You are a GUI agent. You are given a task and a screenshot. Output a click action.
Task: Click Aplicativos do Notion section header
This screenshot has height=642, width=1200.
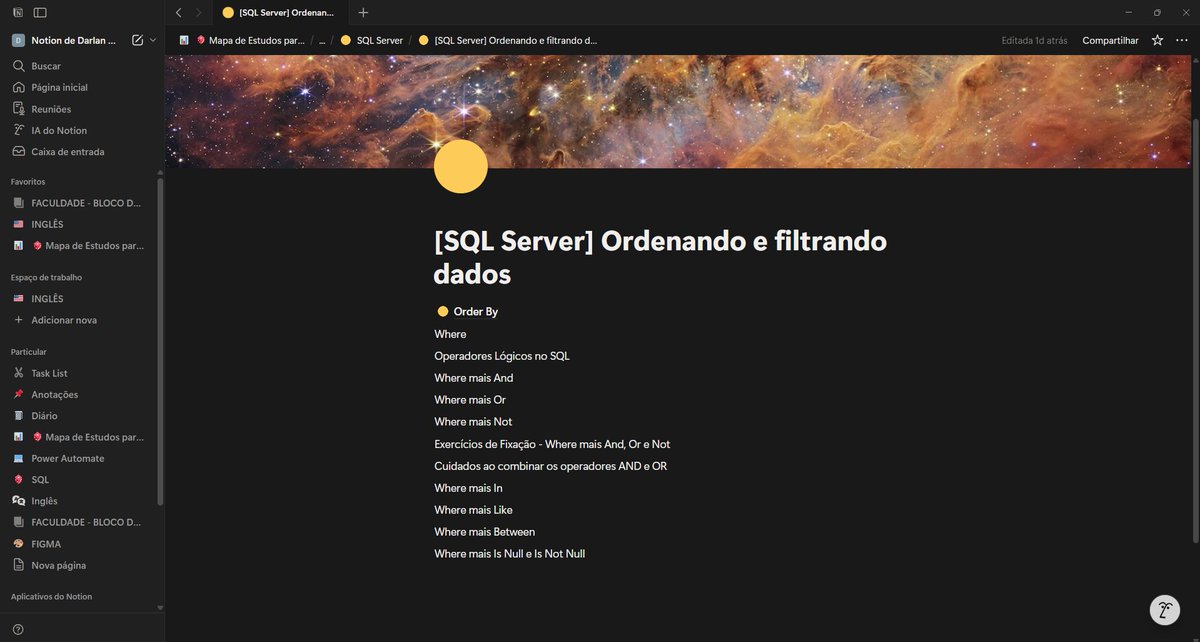(51, 596)
